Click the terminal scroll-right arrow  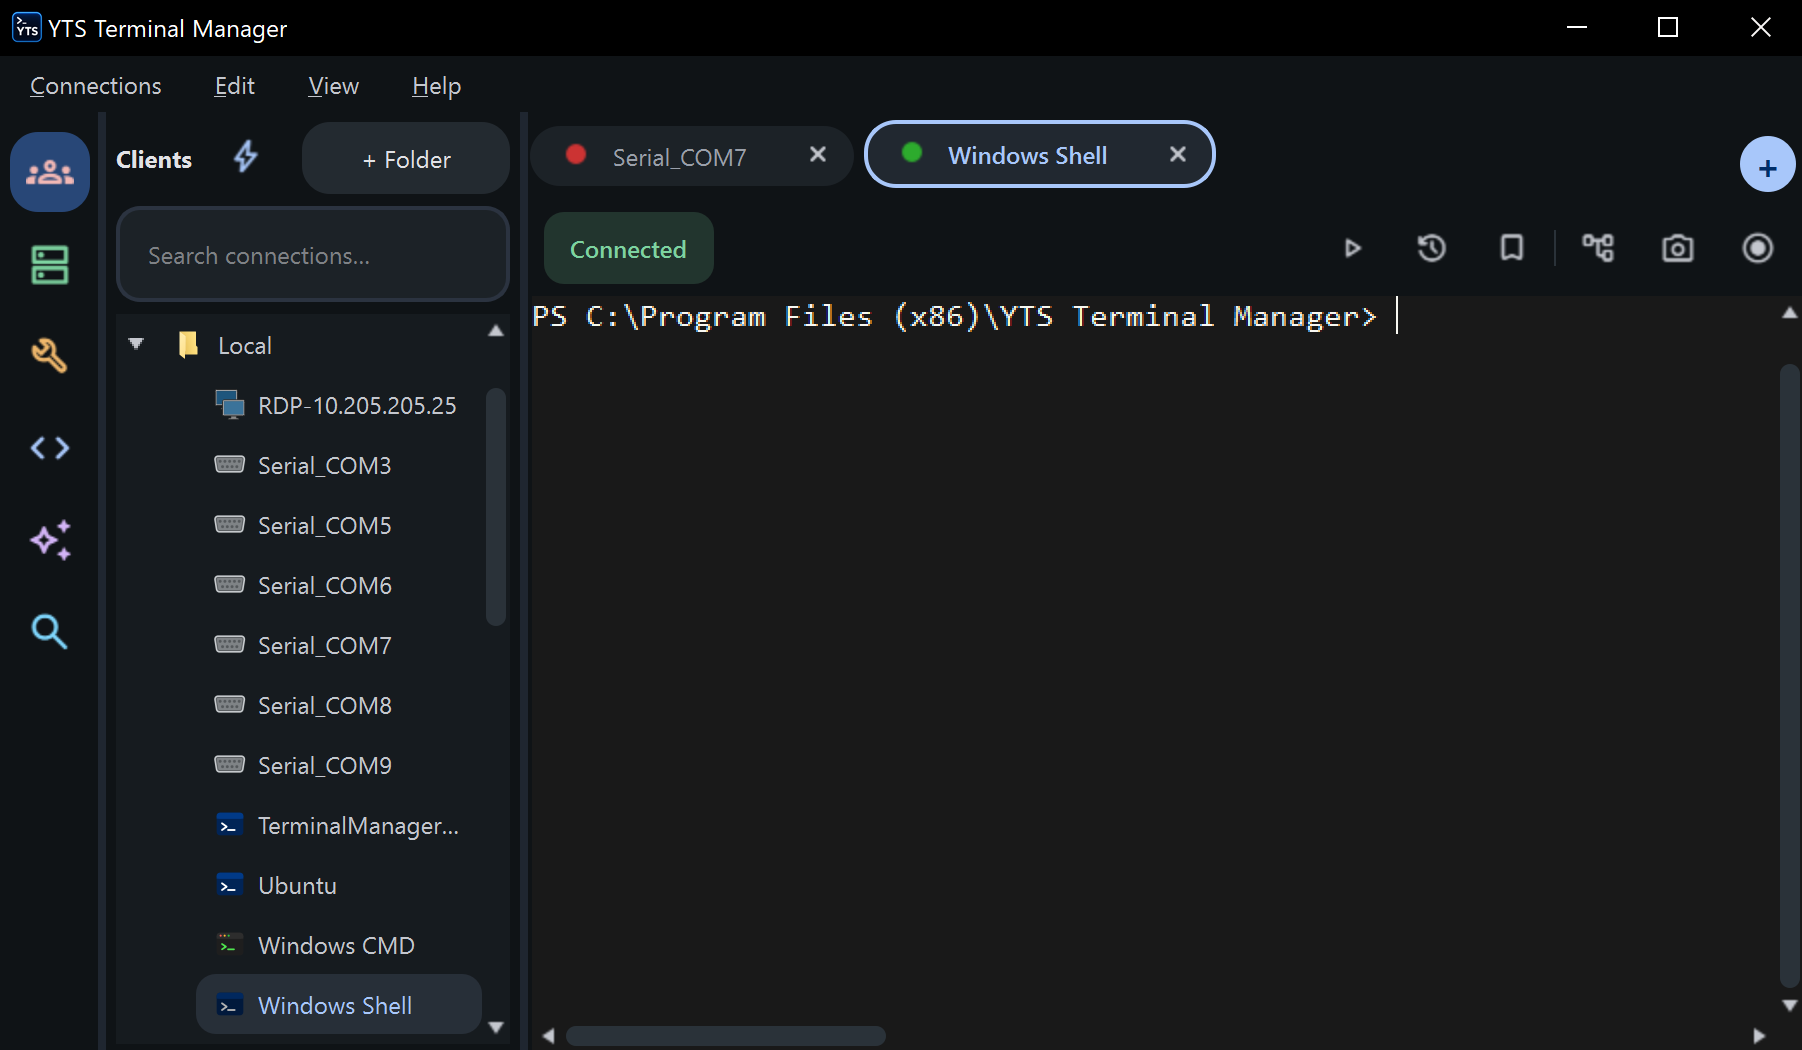tap(1759, 1036)
